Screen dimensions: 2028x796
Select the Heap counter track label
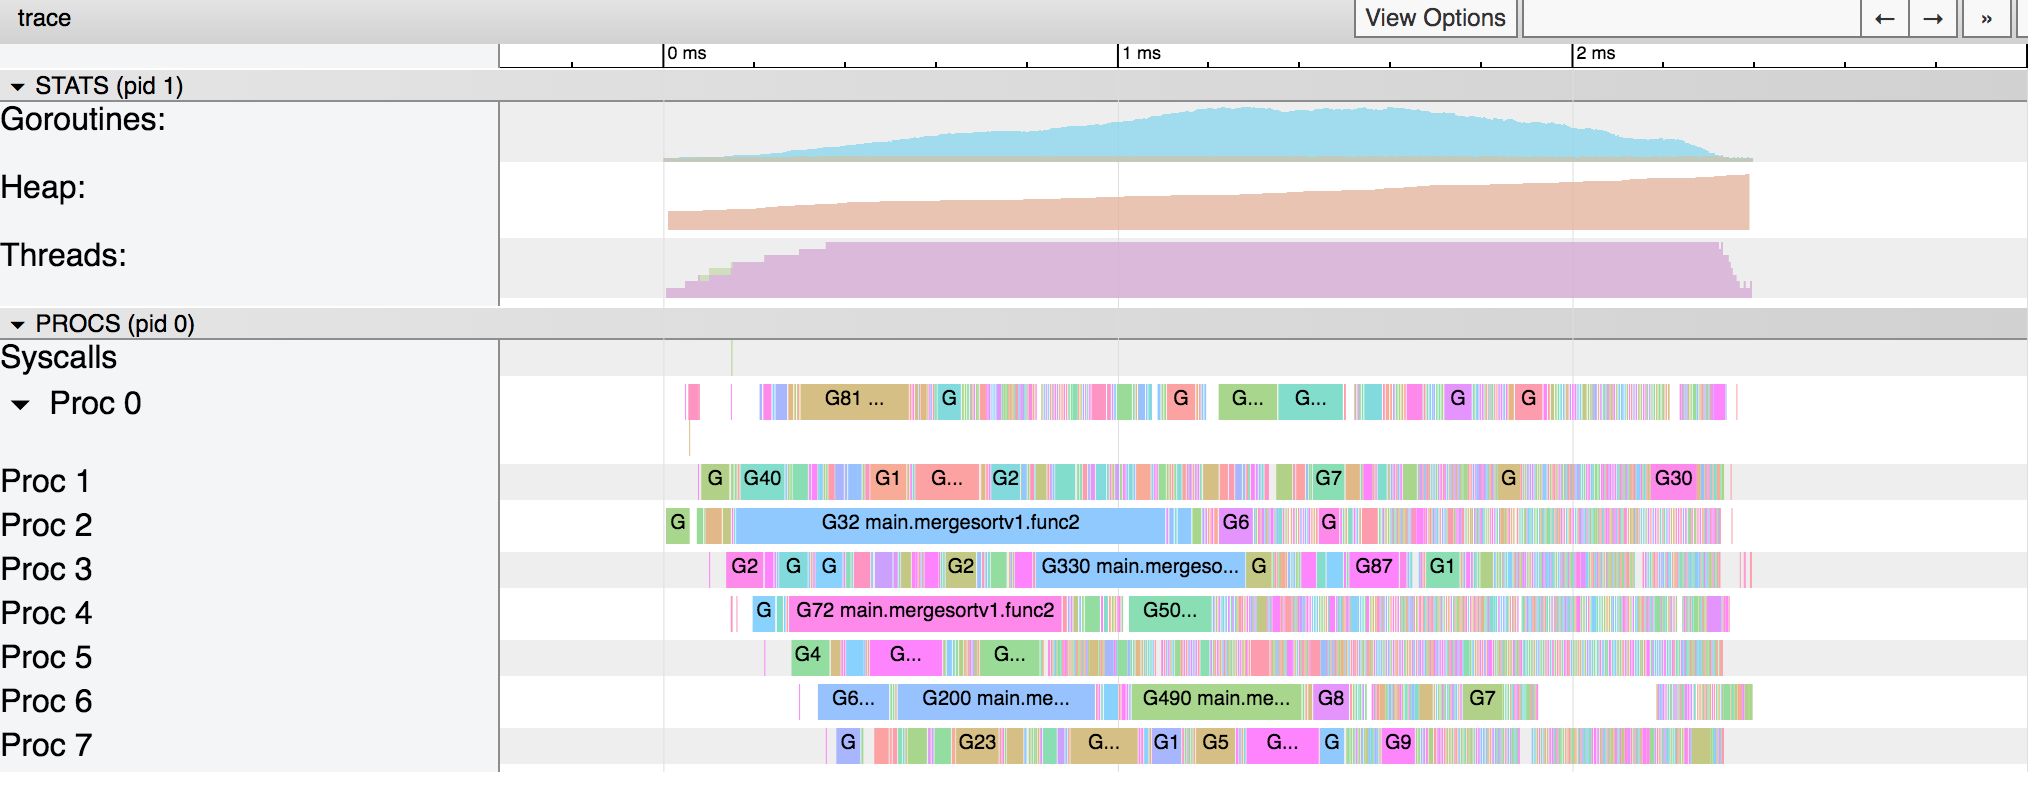pyautogui.click(x=43, y=188)
